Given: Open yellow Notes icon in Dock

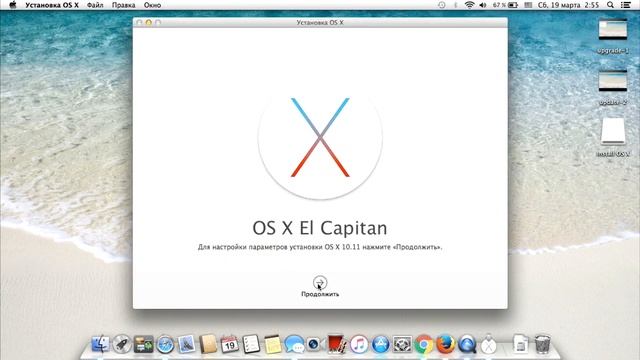Looking at the screenshot, I should [273, 344].
